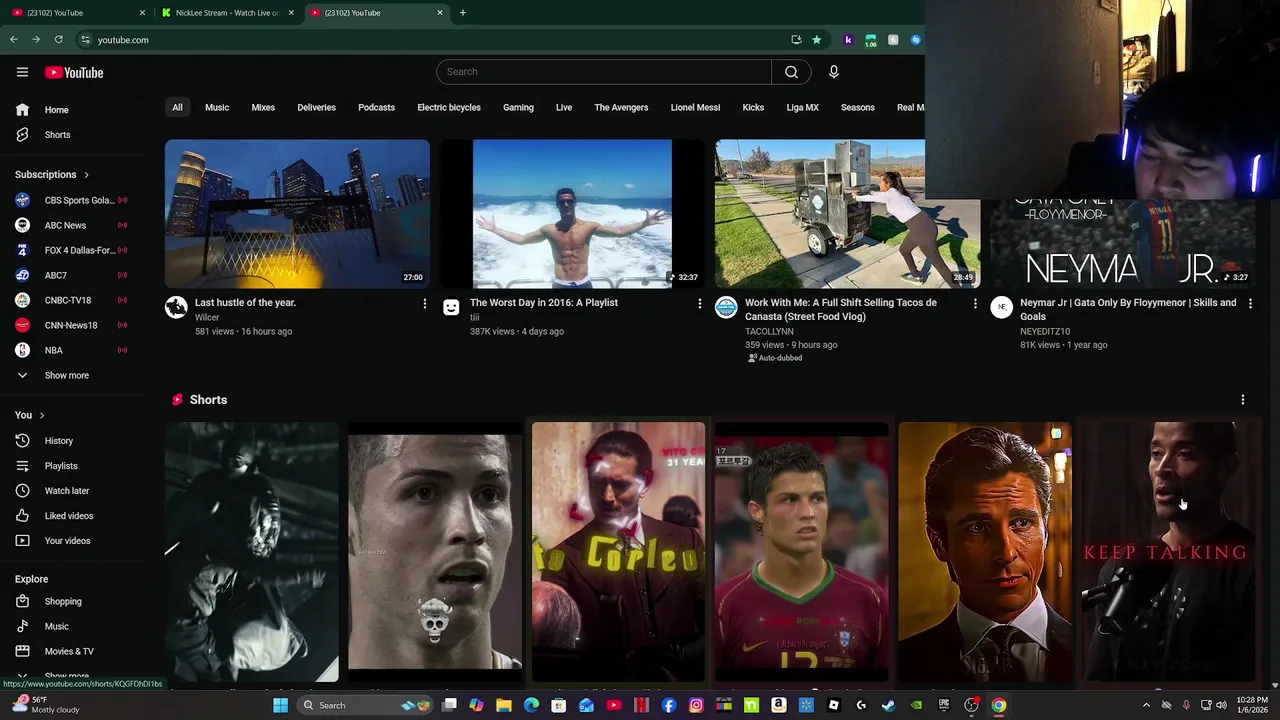Go back with the browser back arrow
The height and width of the screenshot is (720, 1280).
point(13,40)
